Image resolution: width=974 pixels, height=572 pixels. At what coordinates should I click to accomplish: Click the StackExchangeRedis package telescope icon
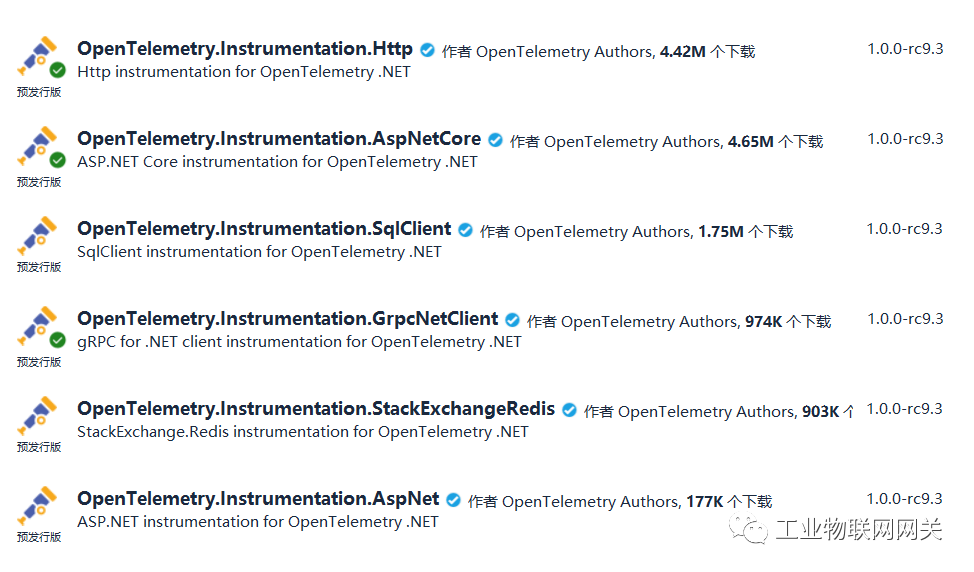(40, 418)
